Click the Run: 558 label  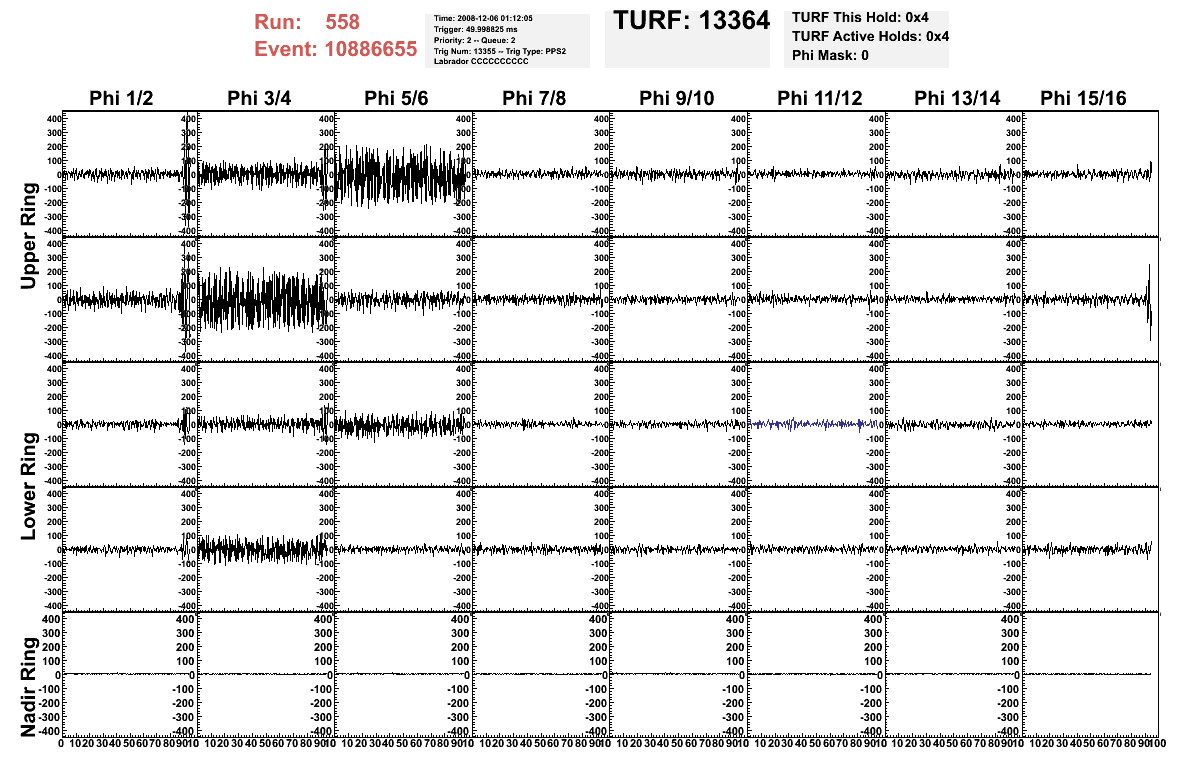click(x=307, y=22)
